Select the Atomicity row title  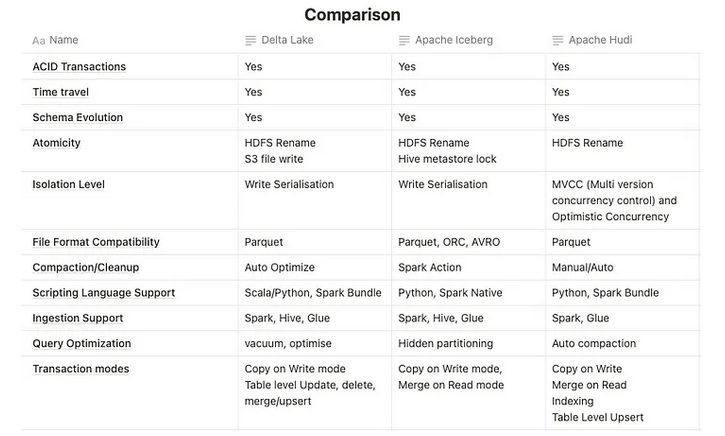point(57,143)
